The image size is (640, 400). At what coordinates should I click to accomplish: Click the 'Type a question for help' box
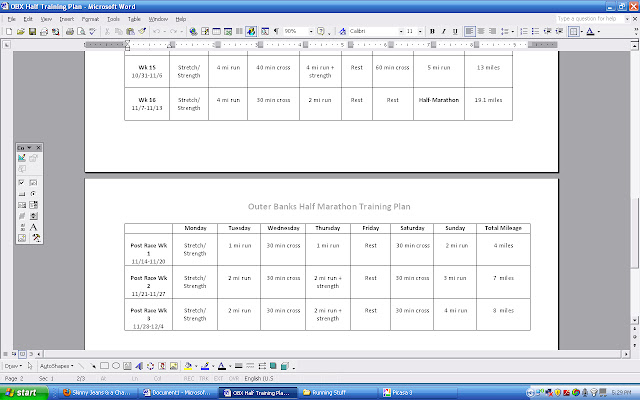tap(590, 19)
